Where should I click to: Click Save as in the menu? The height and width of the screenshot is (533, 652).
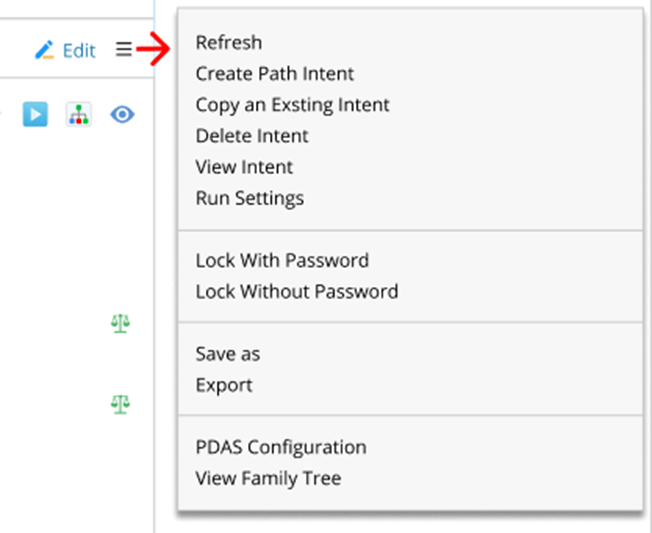click(x=228, y=354)
